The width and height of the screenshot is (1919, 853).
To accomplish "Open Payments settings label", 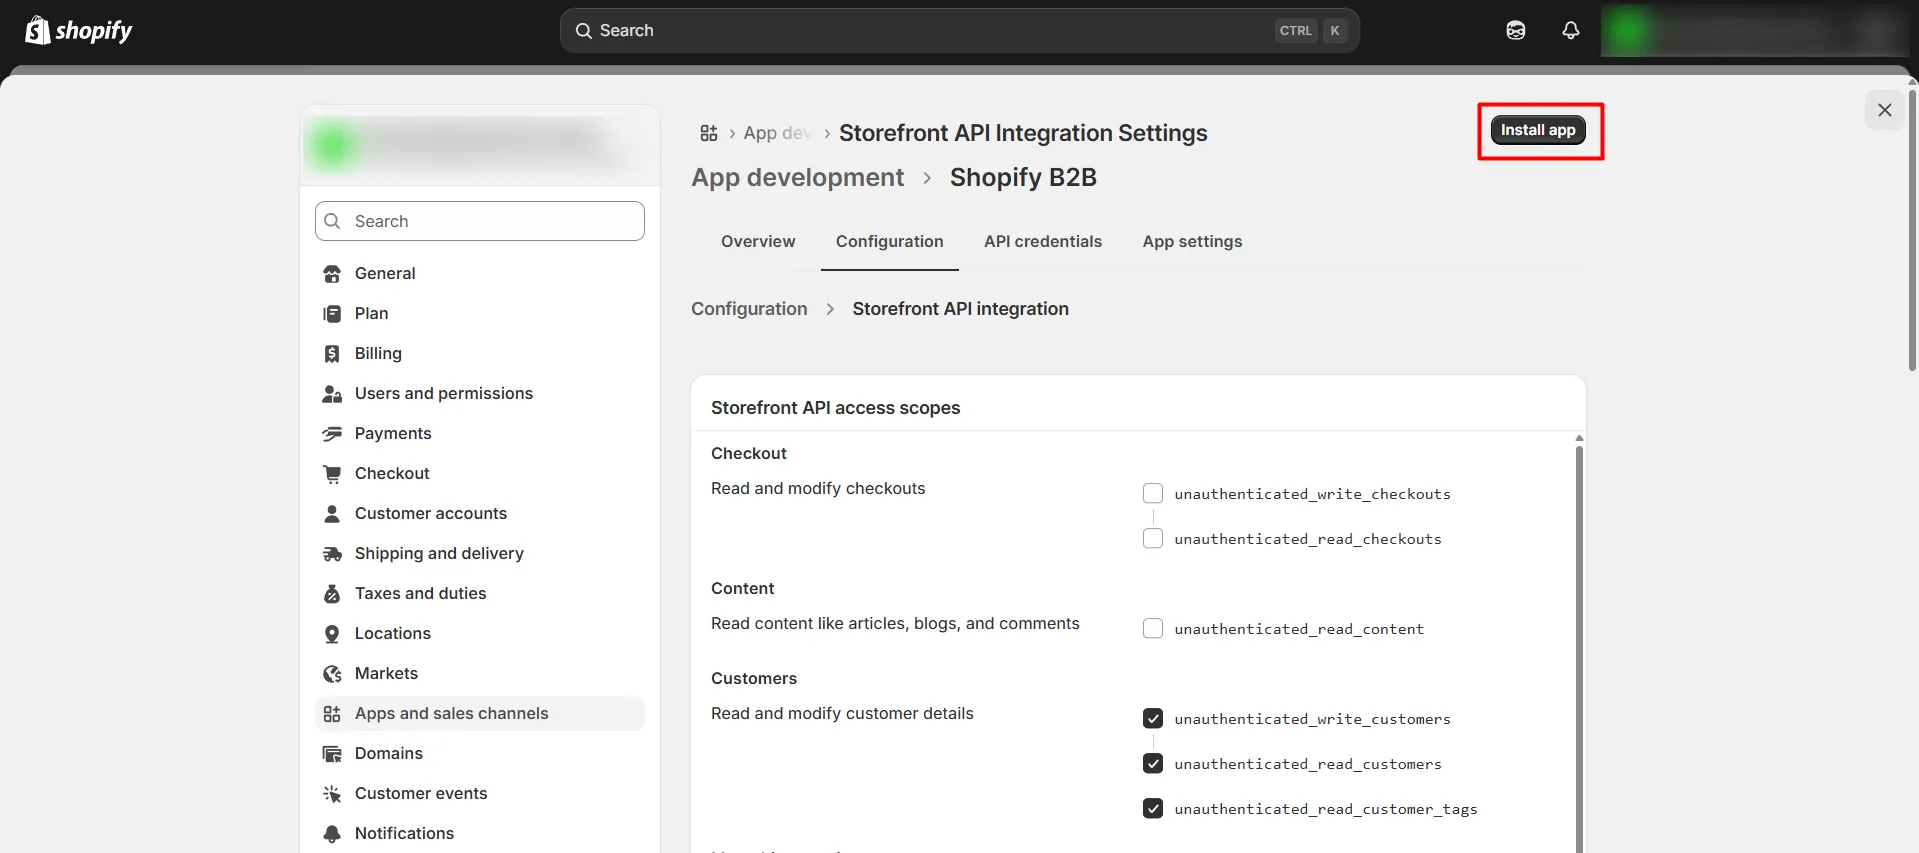I will point(393,434).
